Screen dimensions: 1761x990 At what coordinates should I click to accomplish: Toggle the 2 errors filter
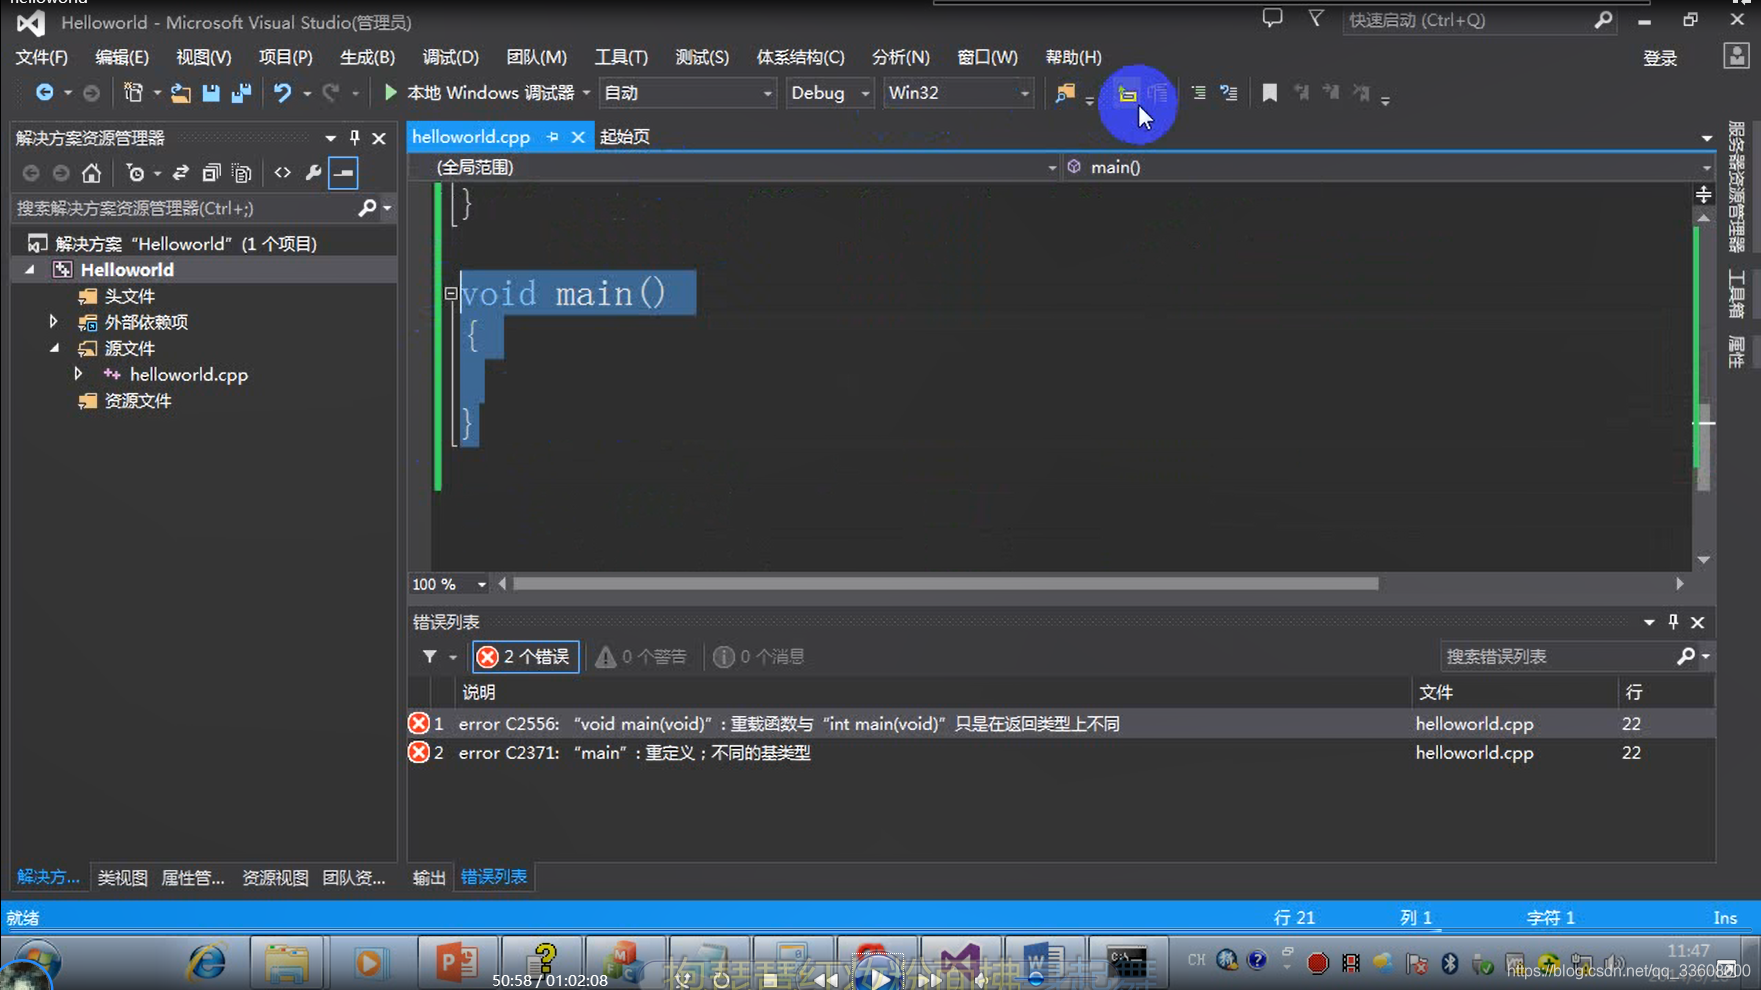point(525,656)
